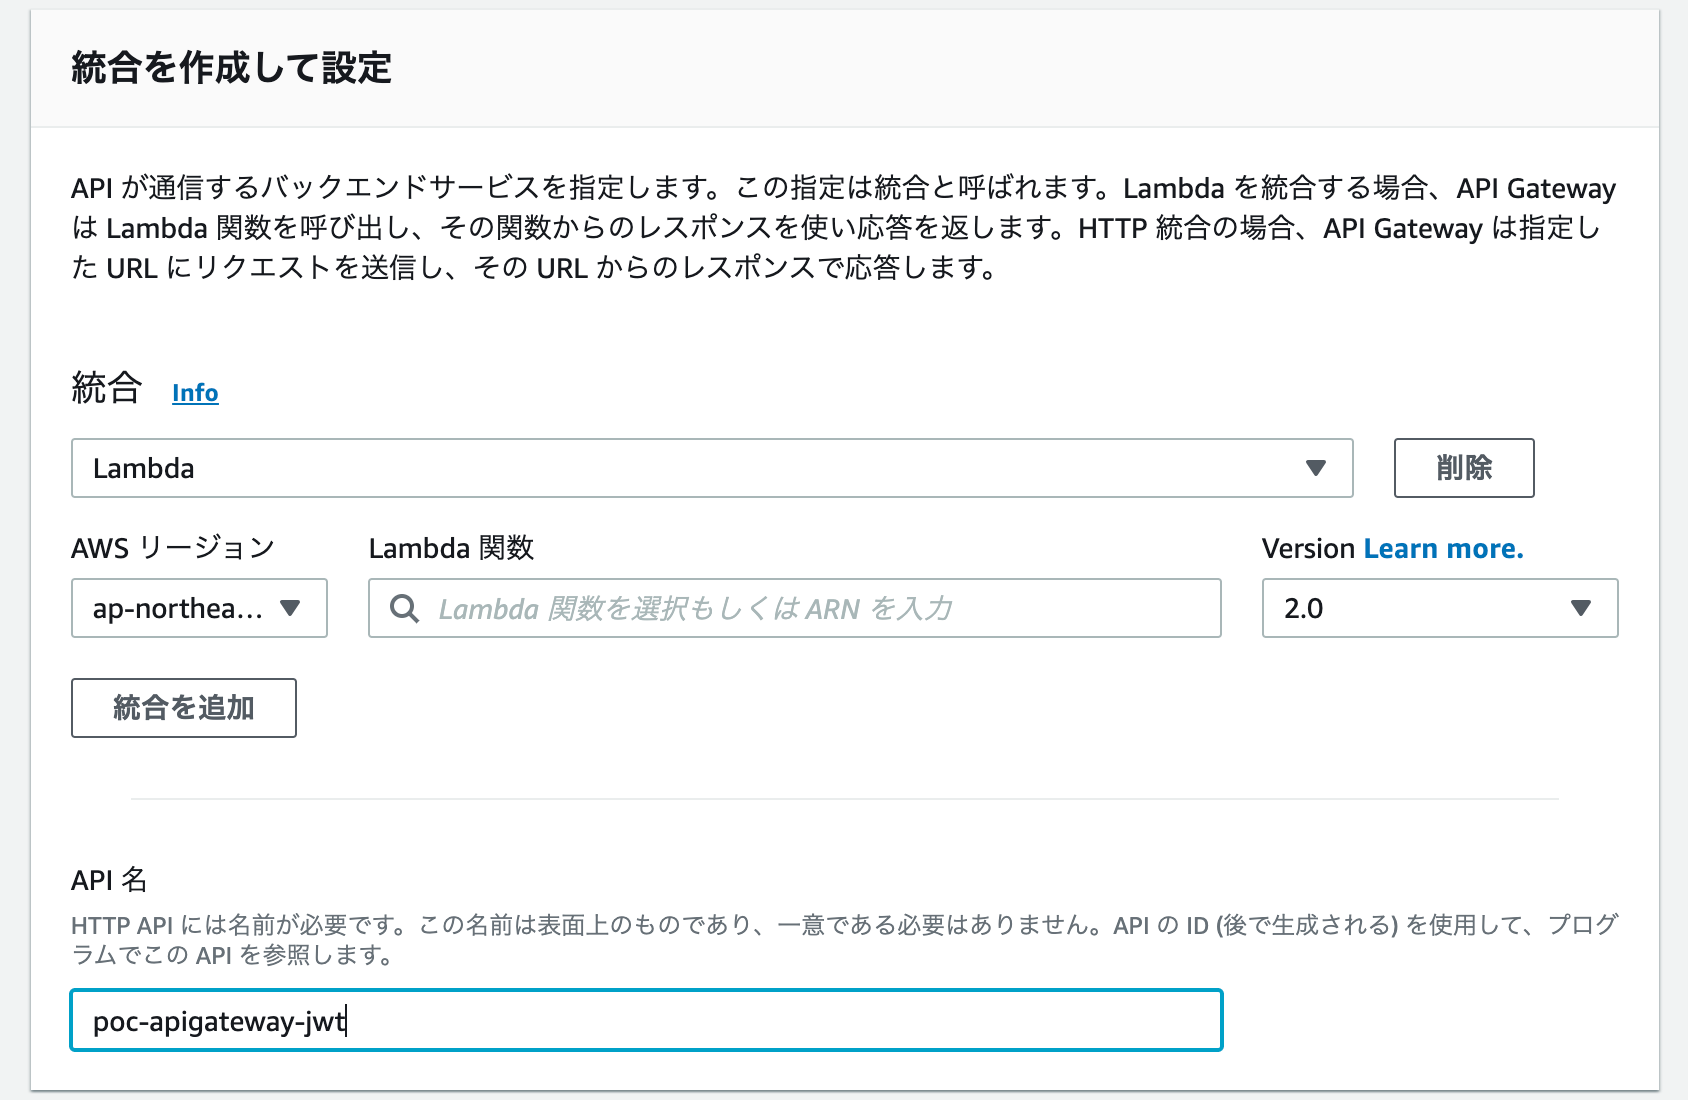The image size is (1688, 1100).
Task: Click the Lambda 関数 field label
Action: tap(451, 548)
